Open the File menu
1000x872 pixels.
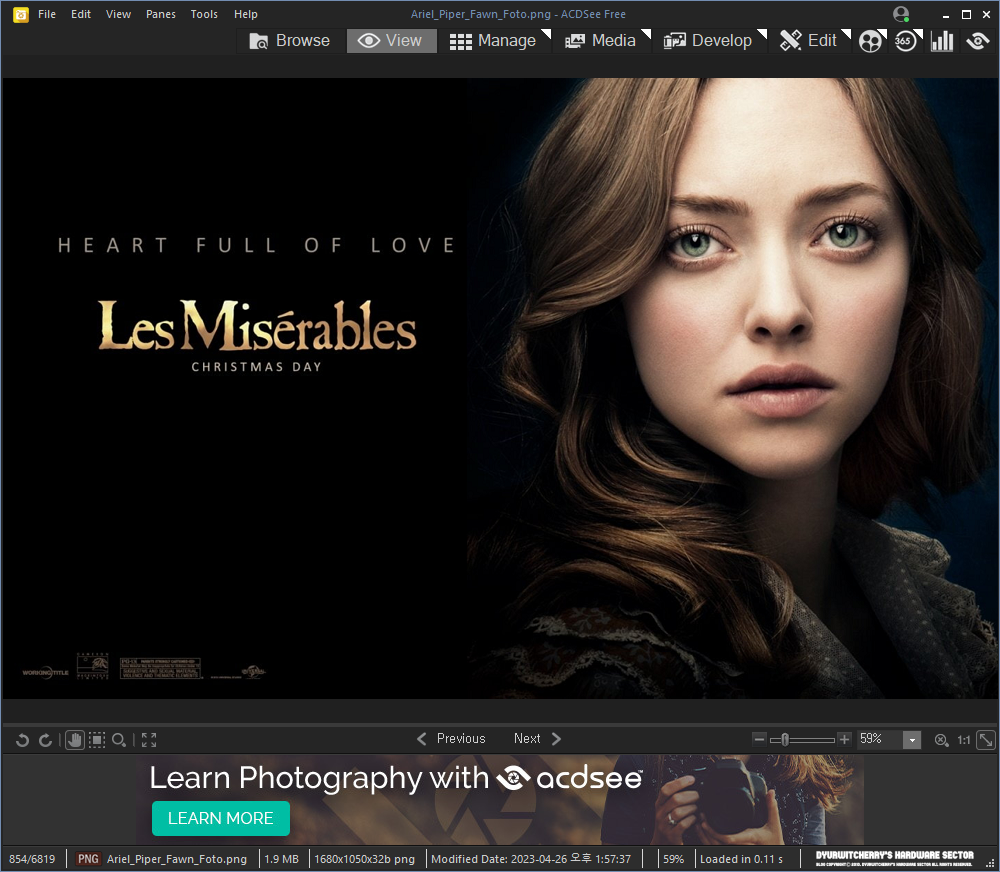(x=47, y=14)
